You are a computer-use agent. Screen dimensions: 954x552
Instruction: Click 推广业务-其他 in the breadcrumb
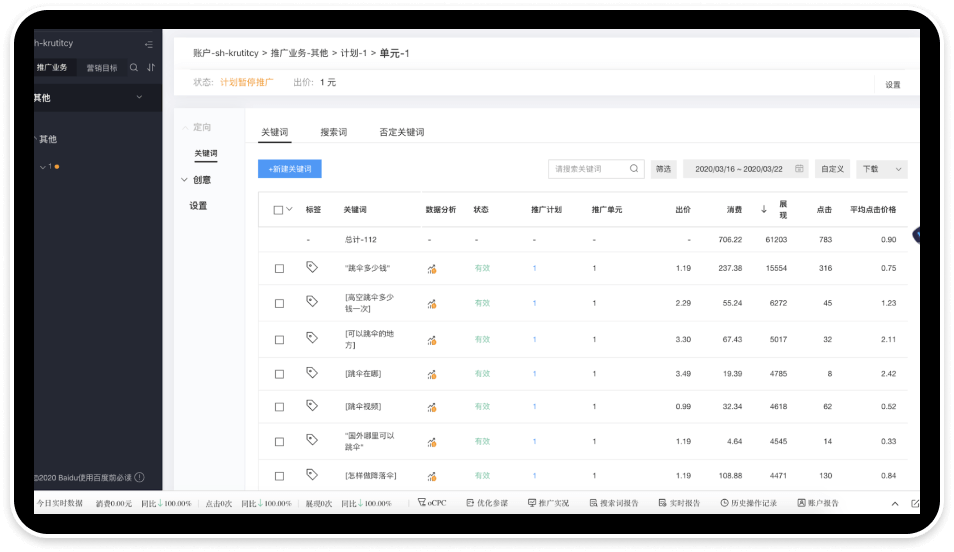[299, 53]
